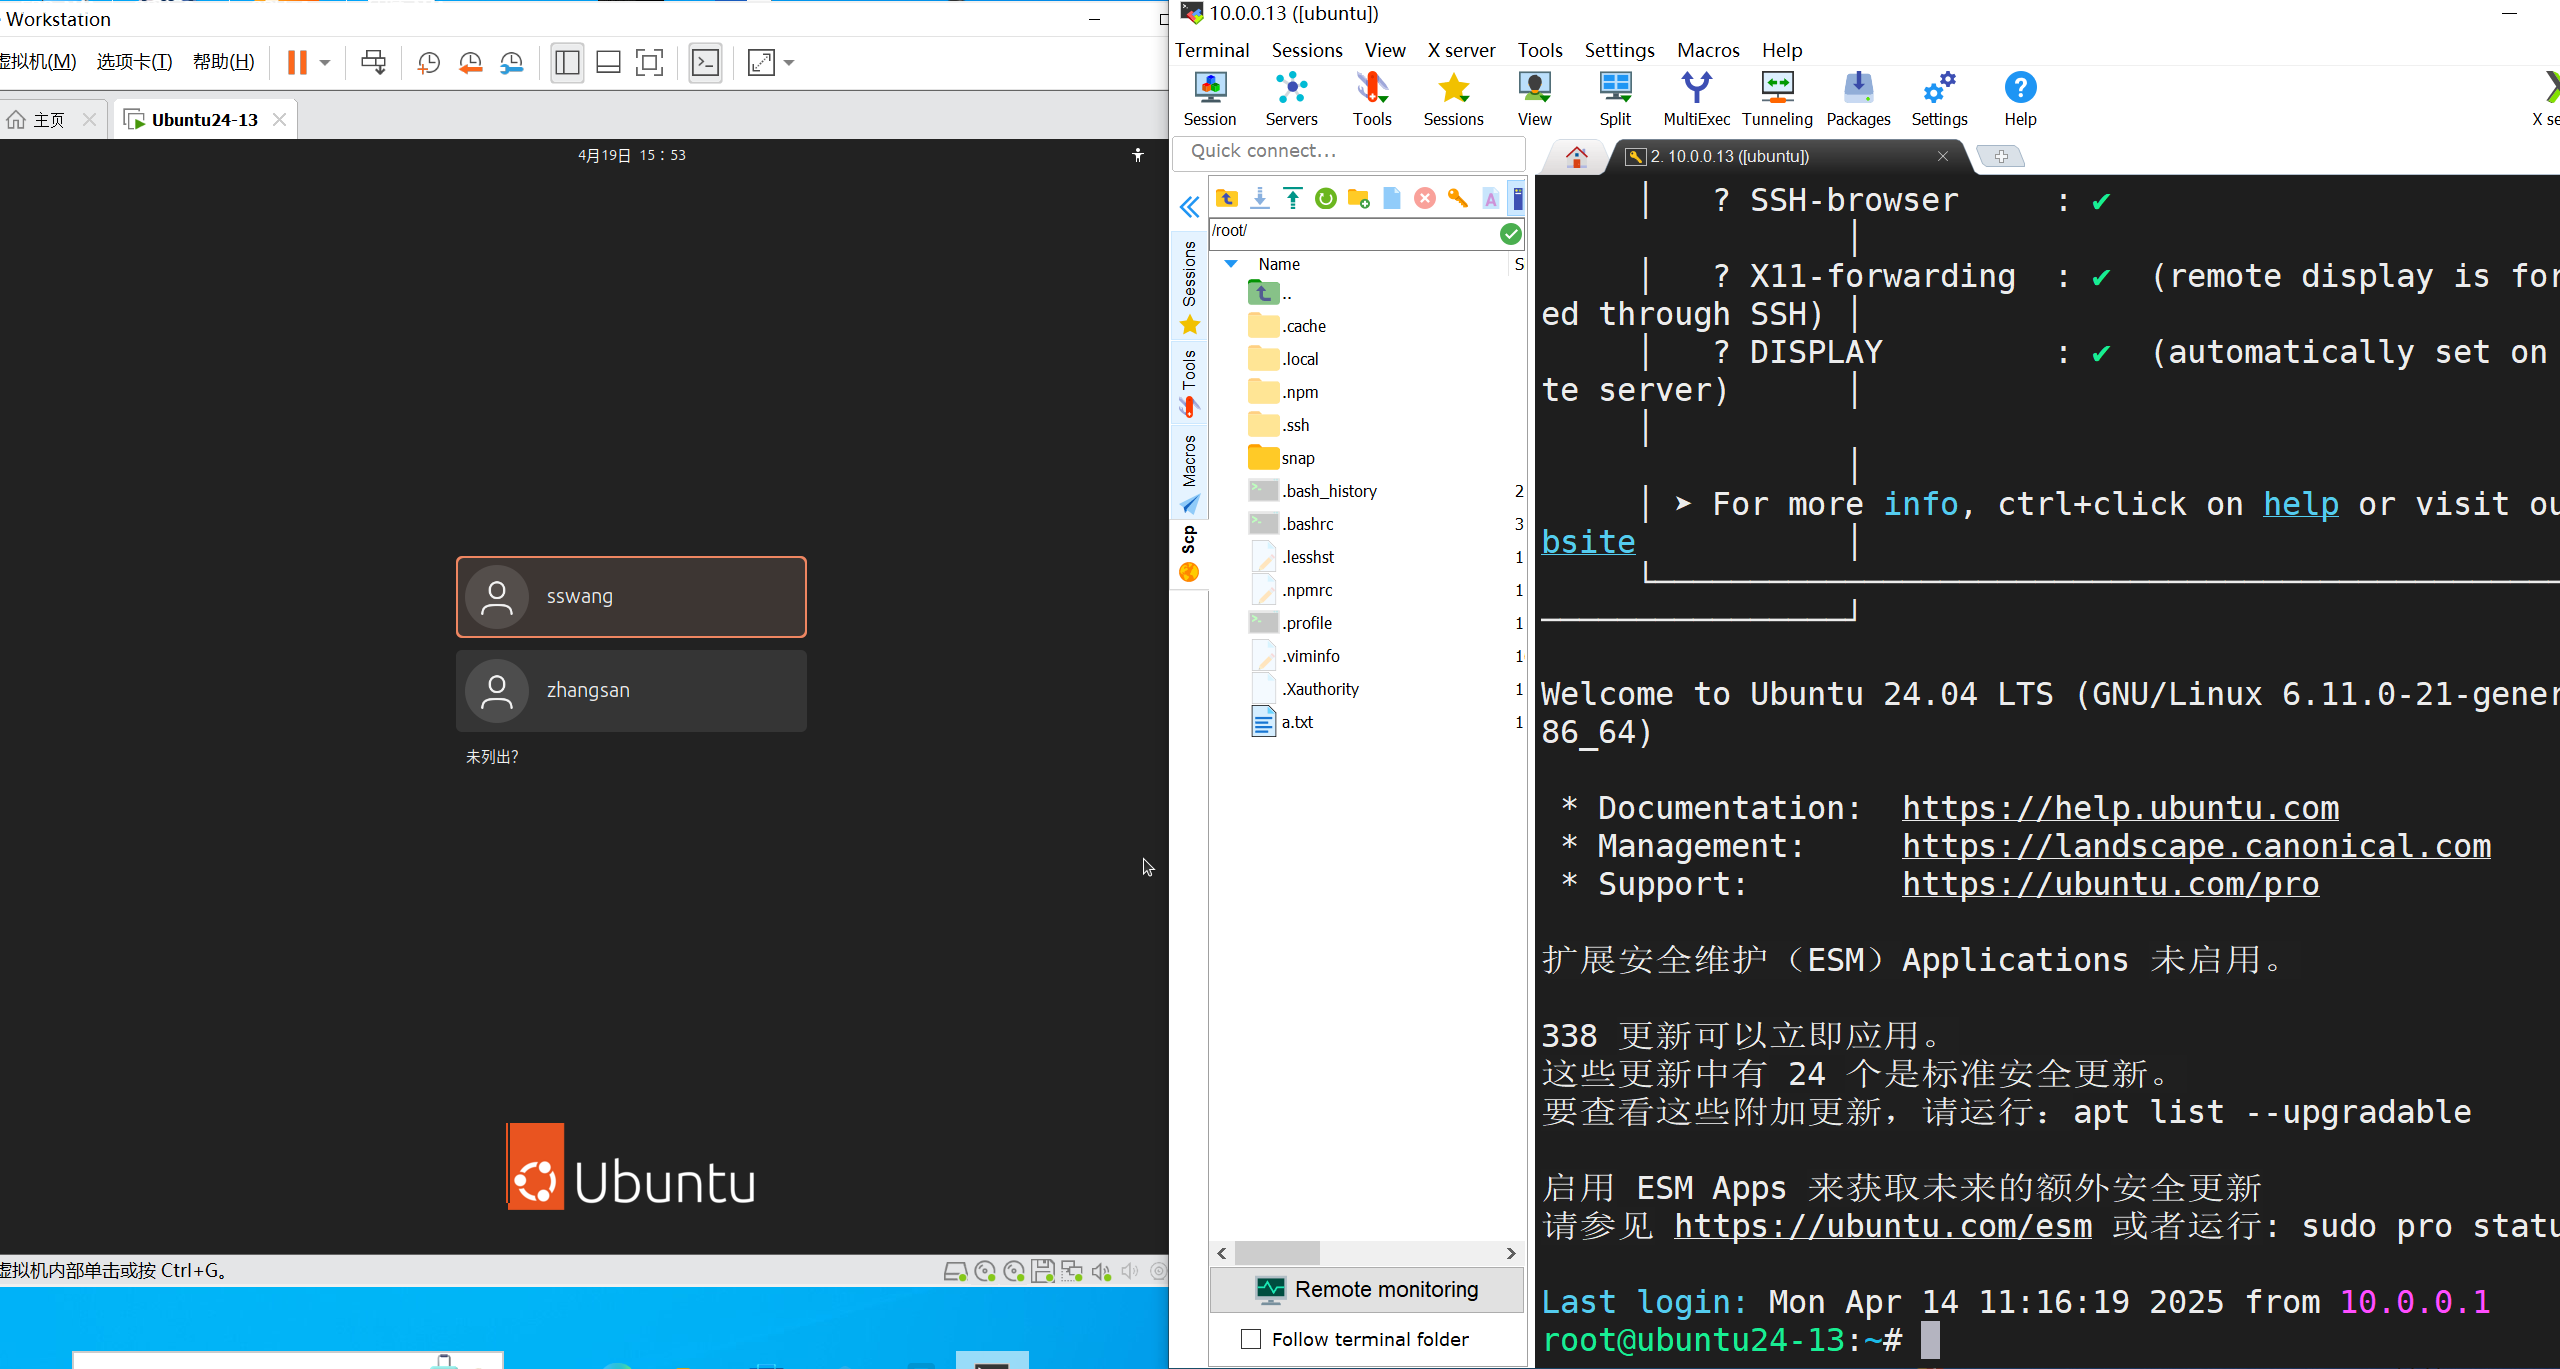The image size is (2560, 1369).
Task: Open the Packages toolbar icon
Action: pos(1858,99)
